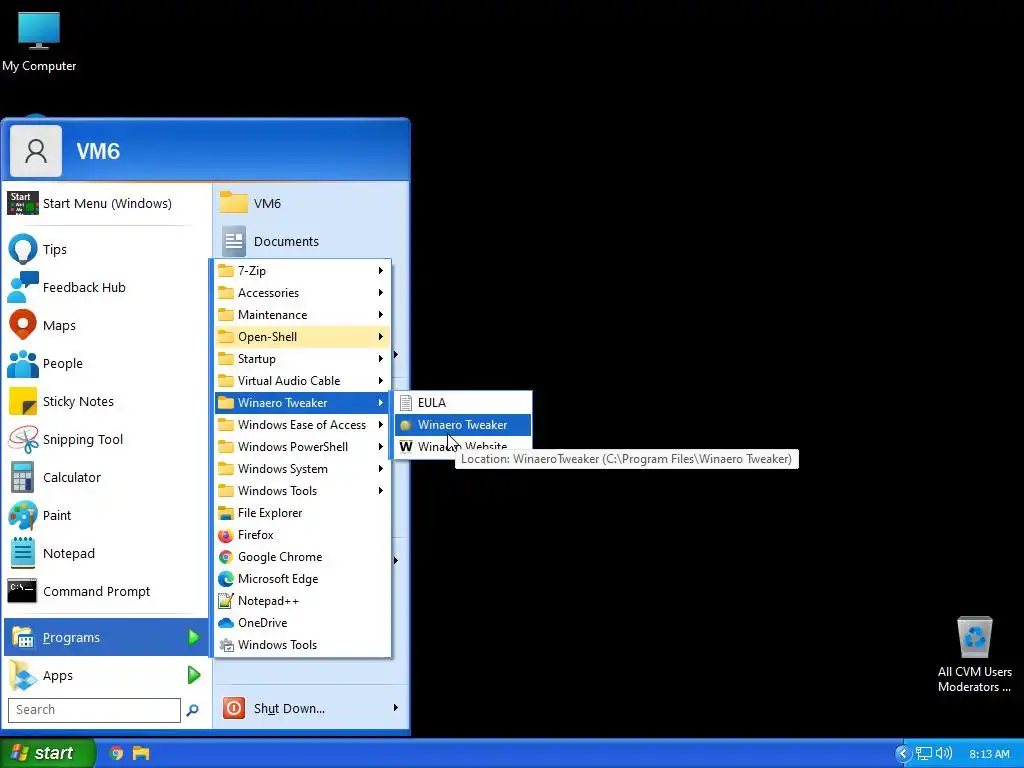Open File Explorer from taskbar
This screenshot has height=768, width=1024.
[x=140, y=753]
